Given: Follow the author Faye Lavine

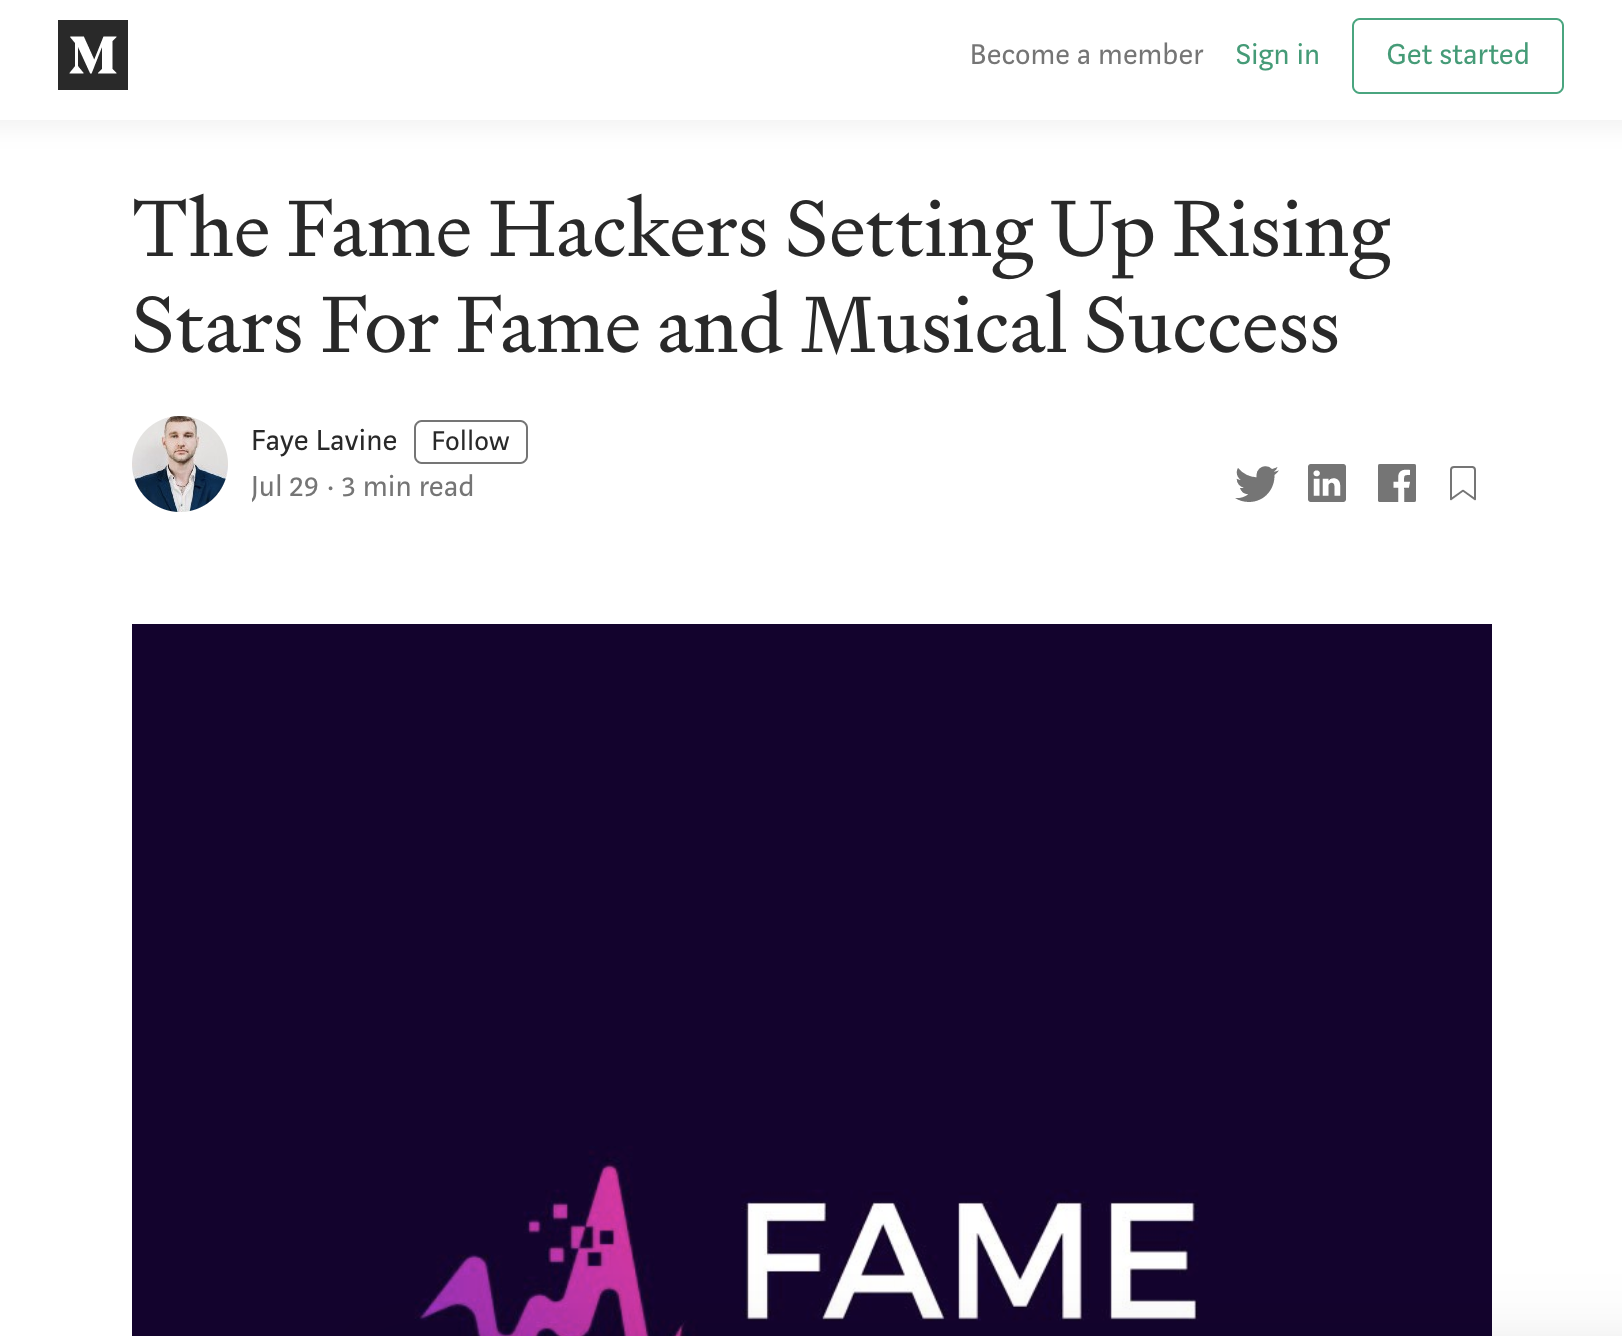Looking at the screenshot, I should coord(471,442).
